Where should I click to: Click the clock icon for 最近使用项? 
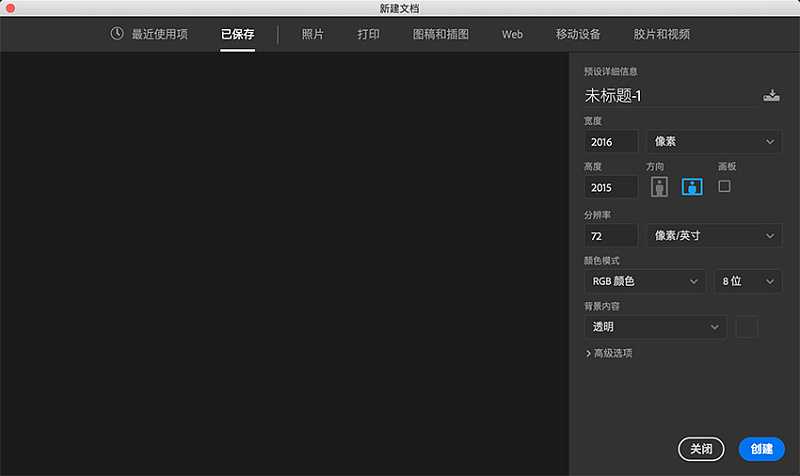117,34
